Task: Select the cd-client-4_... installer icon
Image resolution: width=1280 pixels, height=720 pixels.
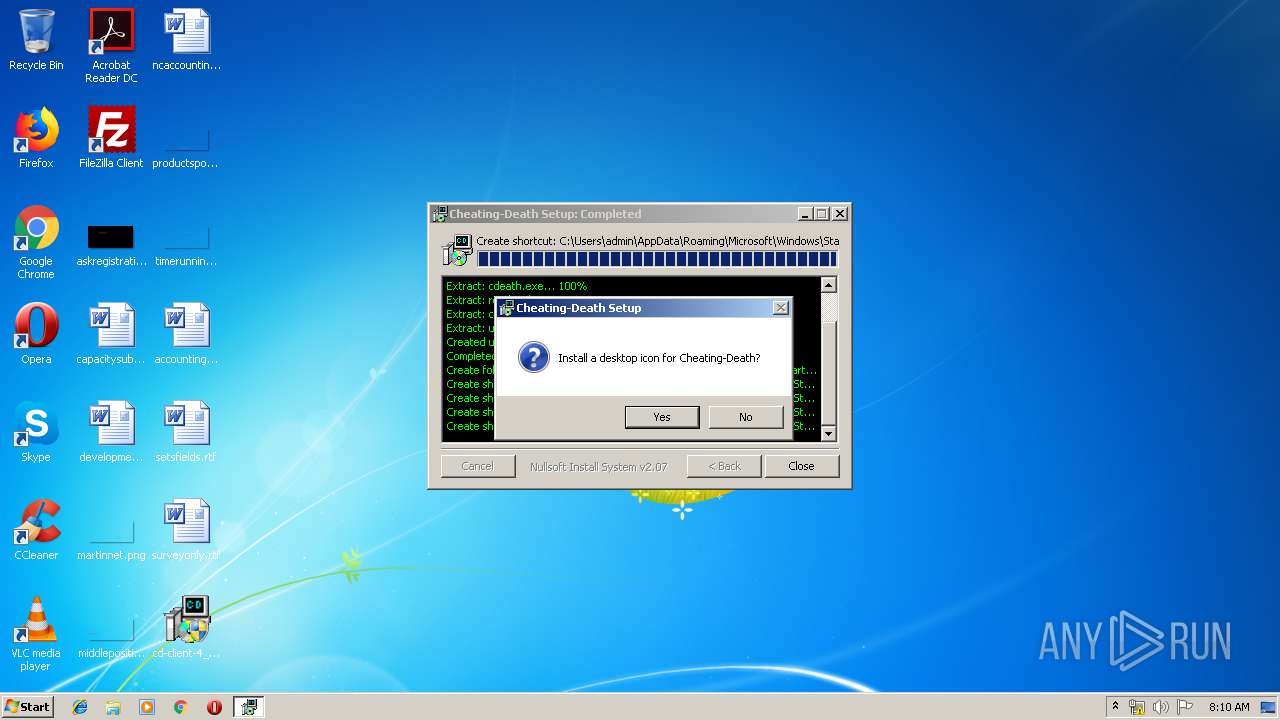Action: [186, 628]
